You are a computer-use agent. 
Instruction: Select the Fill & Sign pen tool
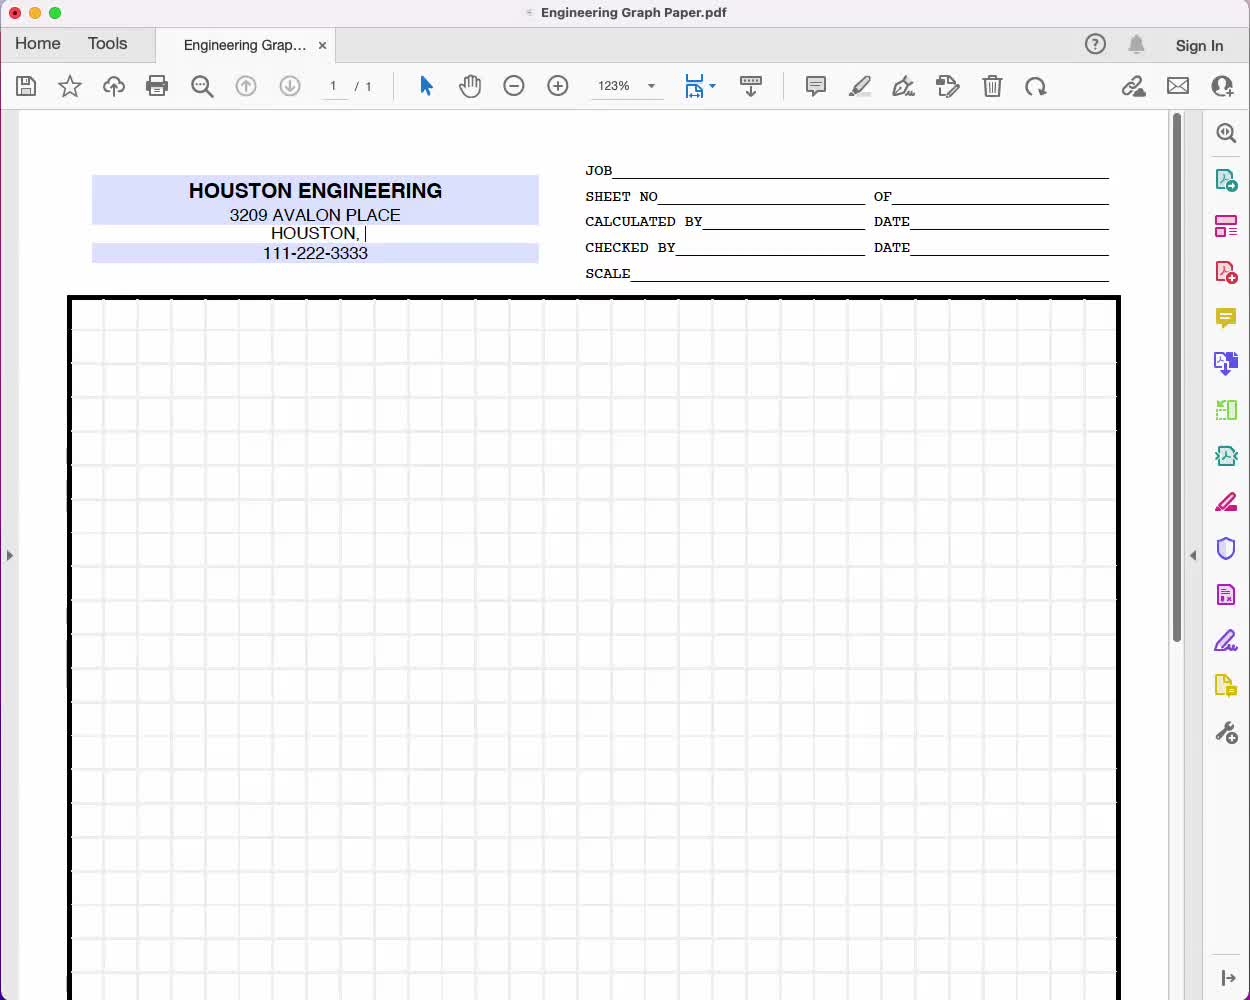pos(903,86)
